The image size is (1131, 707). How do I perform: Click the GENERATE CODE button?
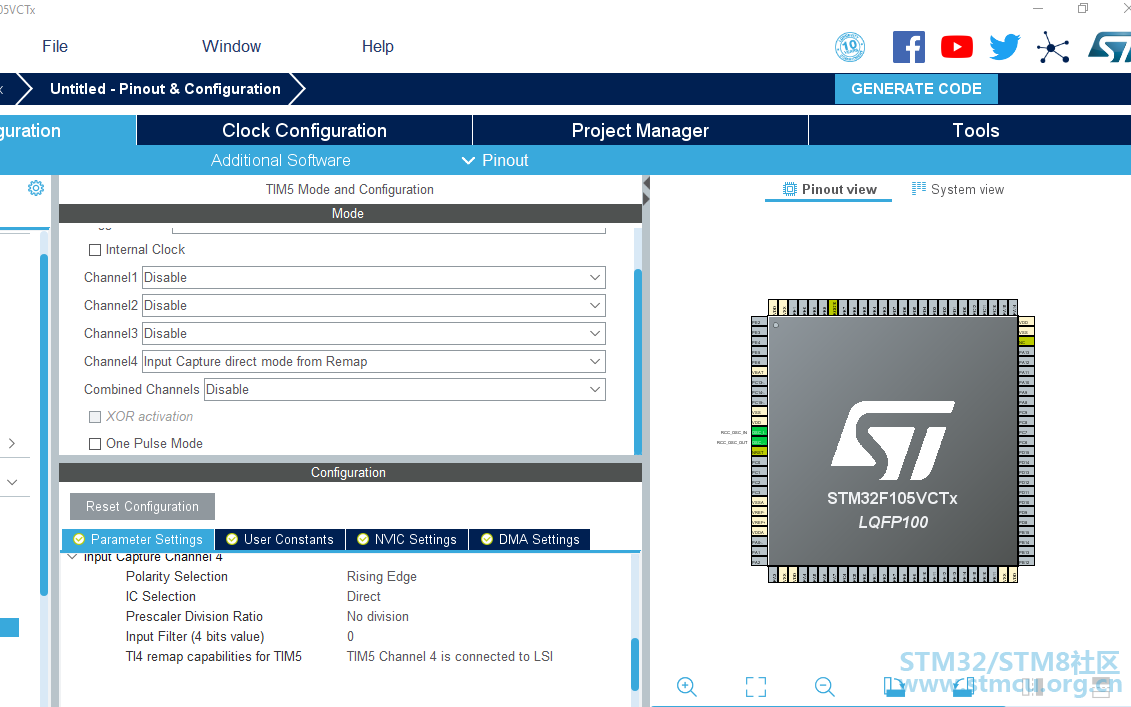click(916, 89)
